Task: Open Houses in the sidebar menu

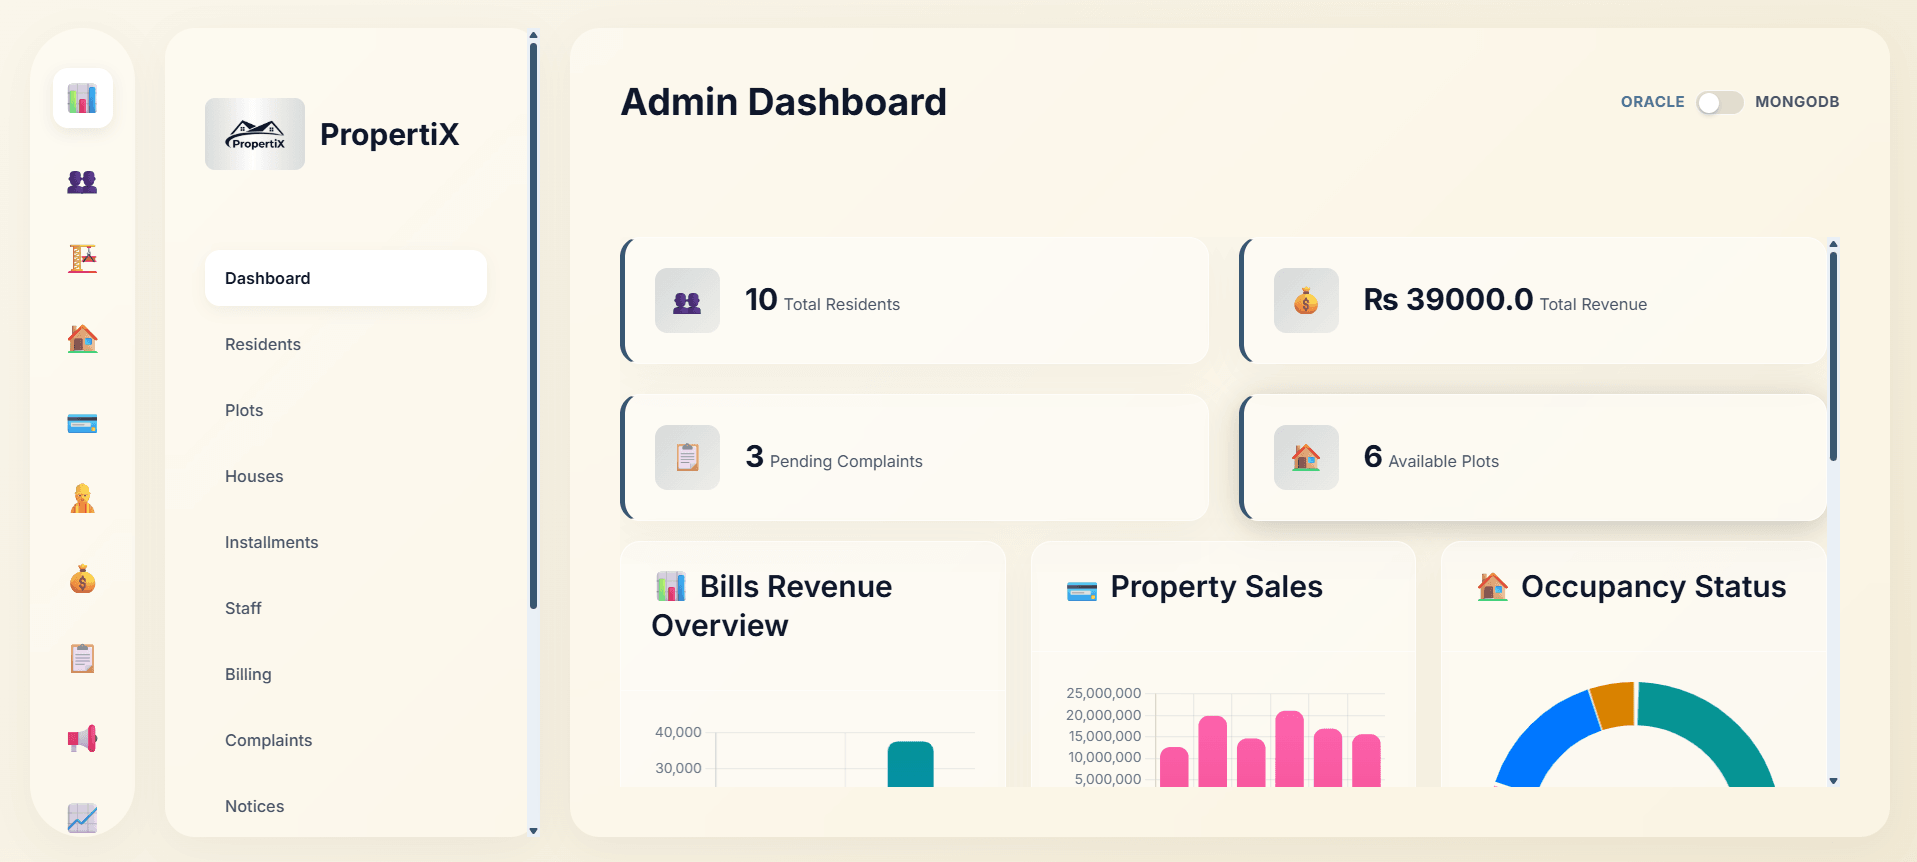Action: (346, 476)
